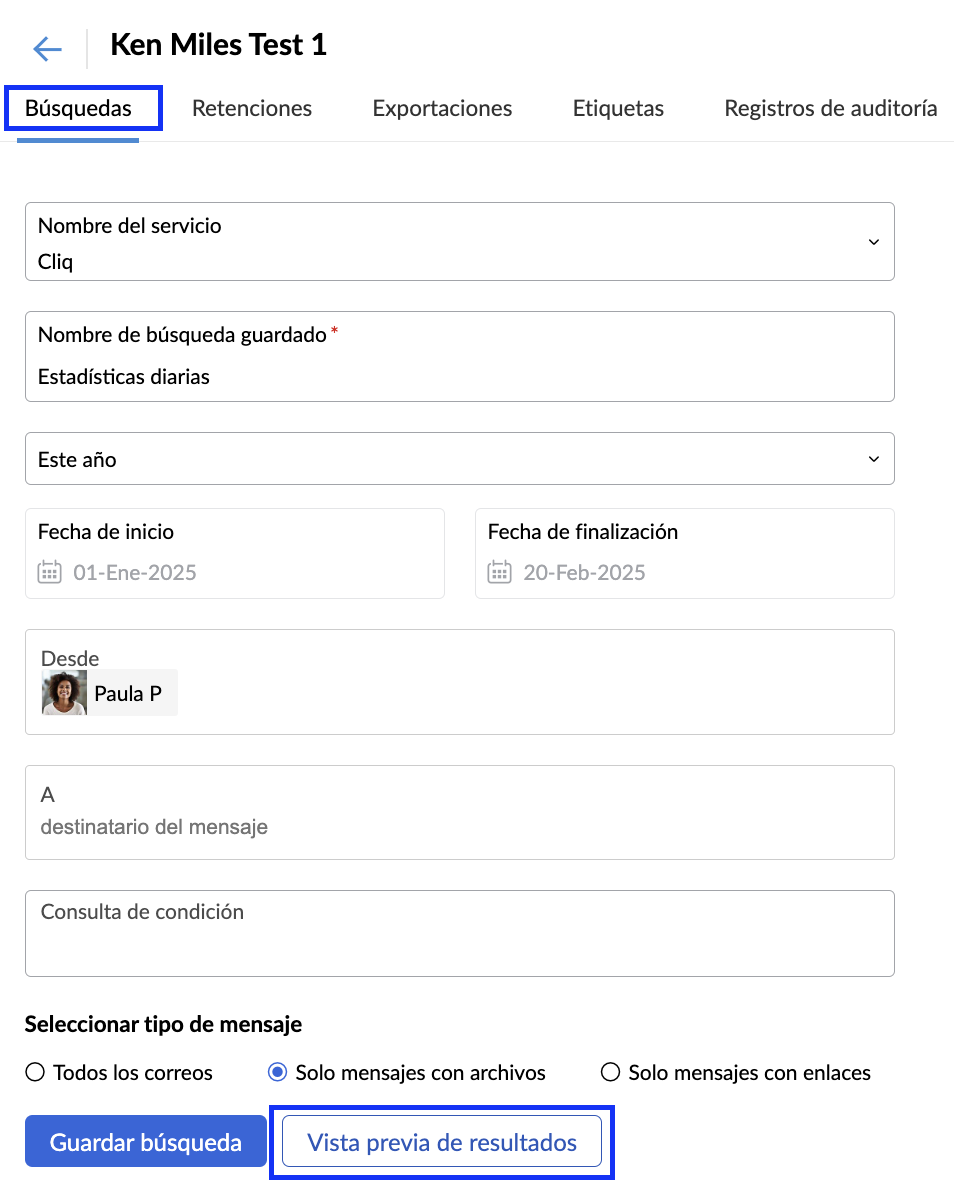This screenshot has height=1186, width=954.
Task: Open the Este año date range dropdown
Action: point(460,458)
